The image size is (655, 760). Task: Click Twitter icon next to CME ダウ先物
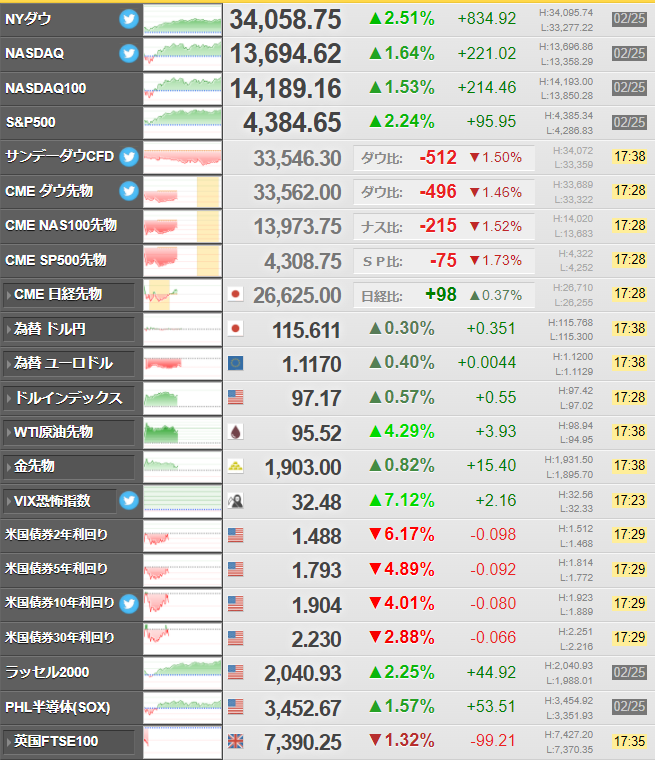(x=129, y=191)
